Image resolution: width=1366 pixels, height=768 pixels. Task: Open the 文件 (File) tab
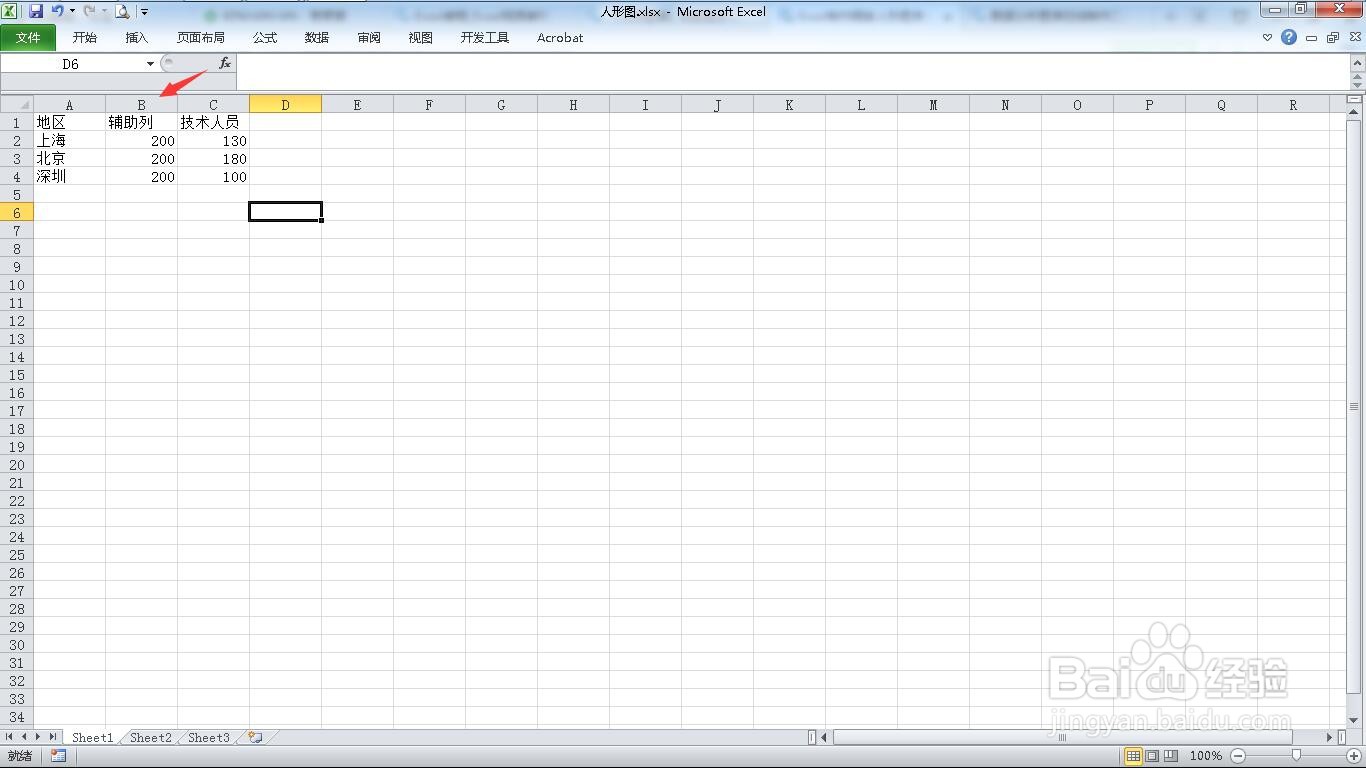[28, 38]
